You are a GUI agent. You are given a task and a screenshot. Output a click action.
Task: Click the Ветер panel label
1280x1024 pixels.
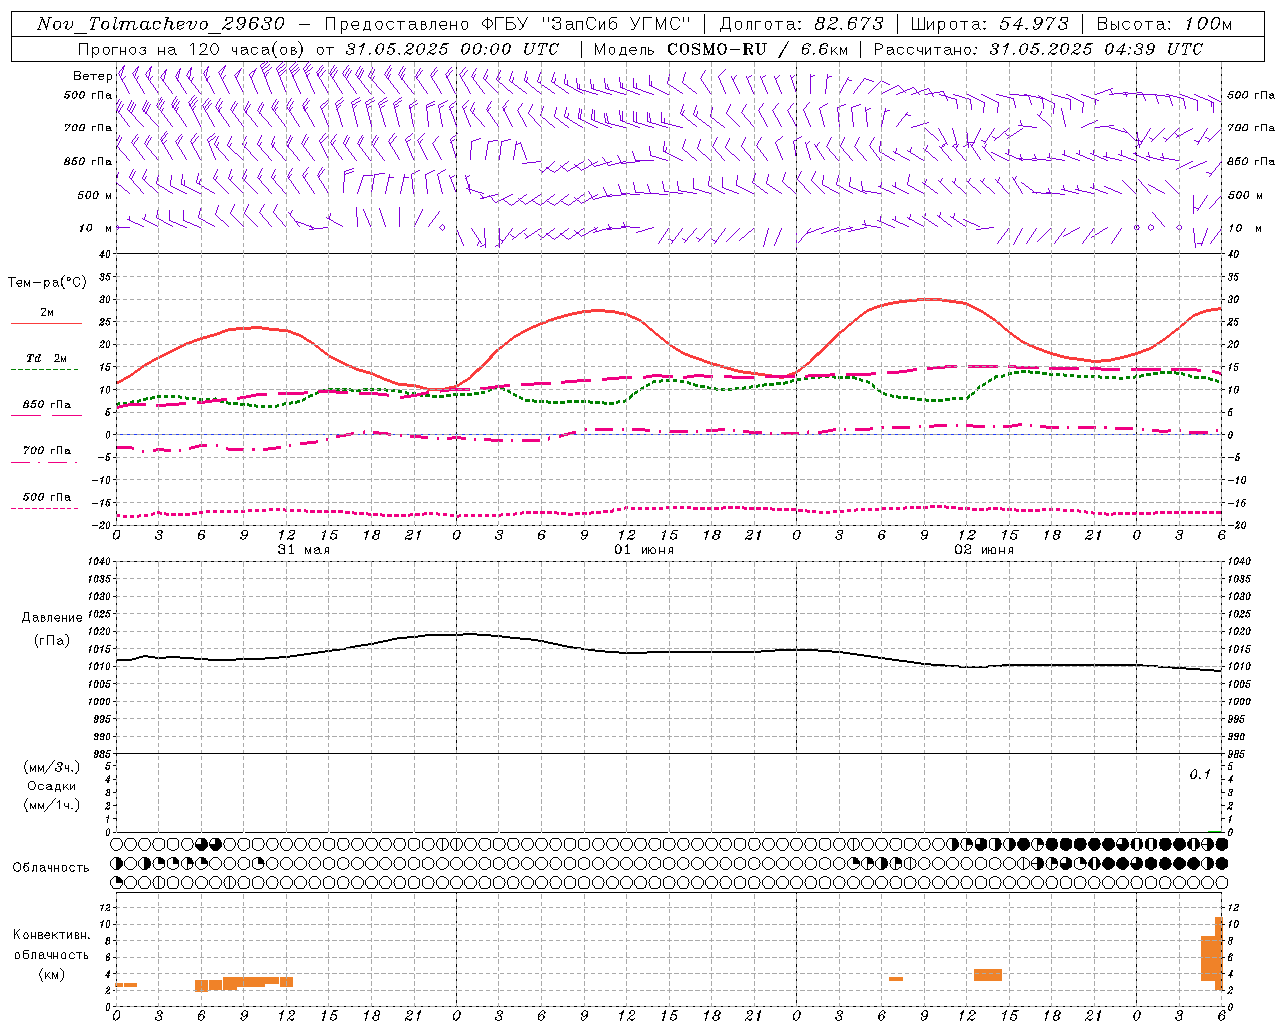click(x=93, y=76)
